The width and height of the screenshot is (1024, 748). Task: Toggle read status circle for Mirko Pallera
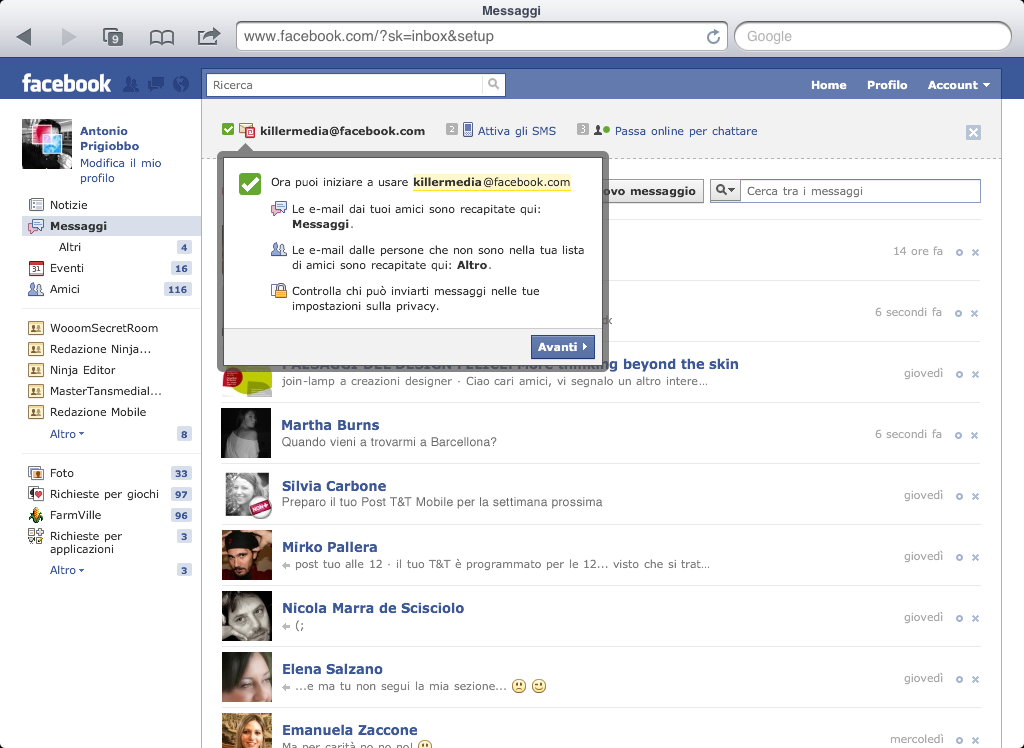click(959, 557)
